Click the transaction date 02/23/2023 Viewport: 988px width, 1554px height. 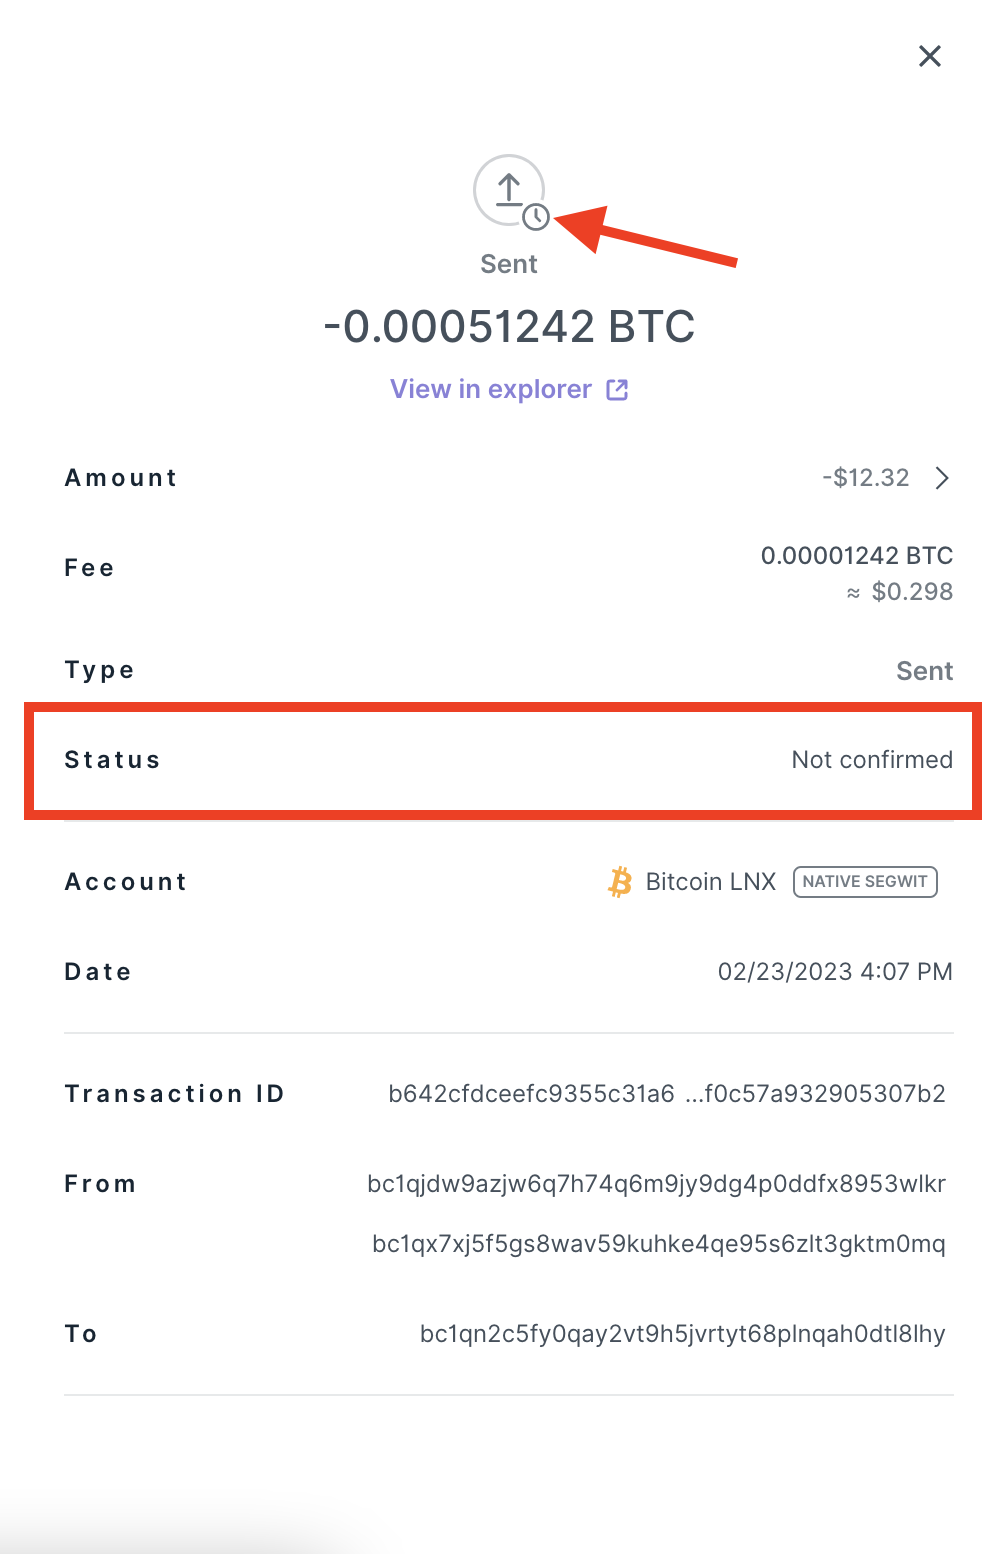click(835, 972)
